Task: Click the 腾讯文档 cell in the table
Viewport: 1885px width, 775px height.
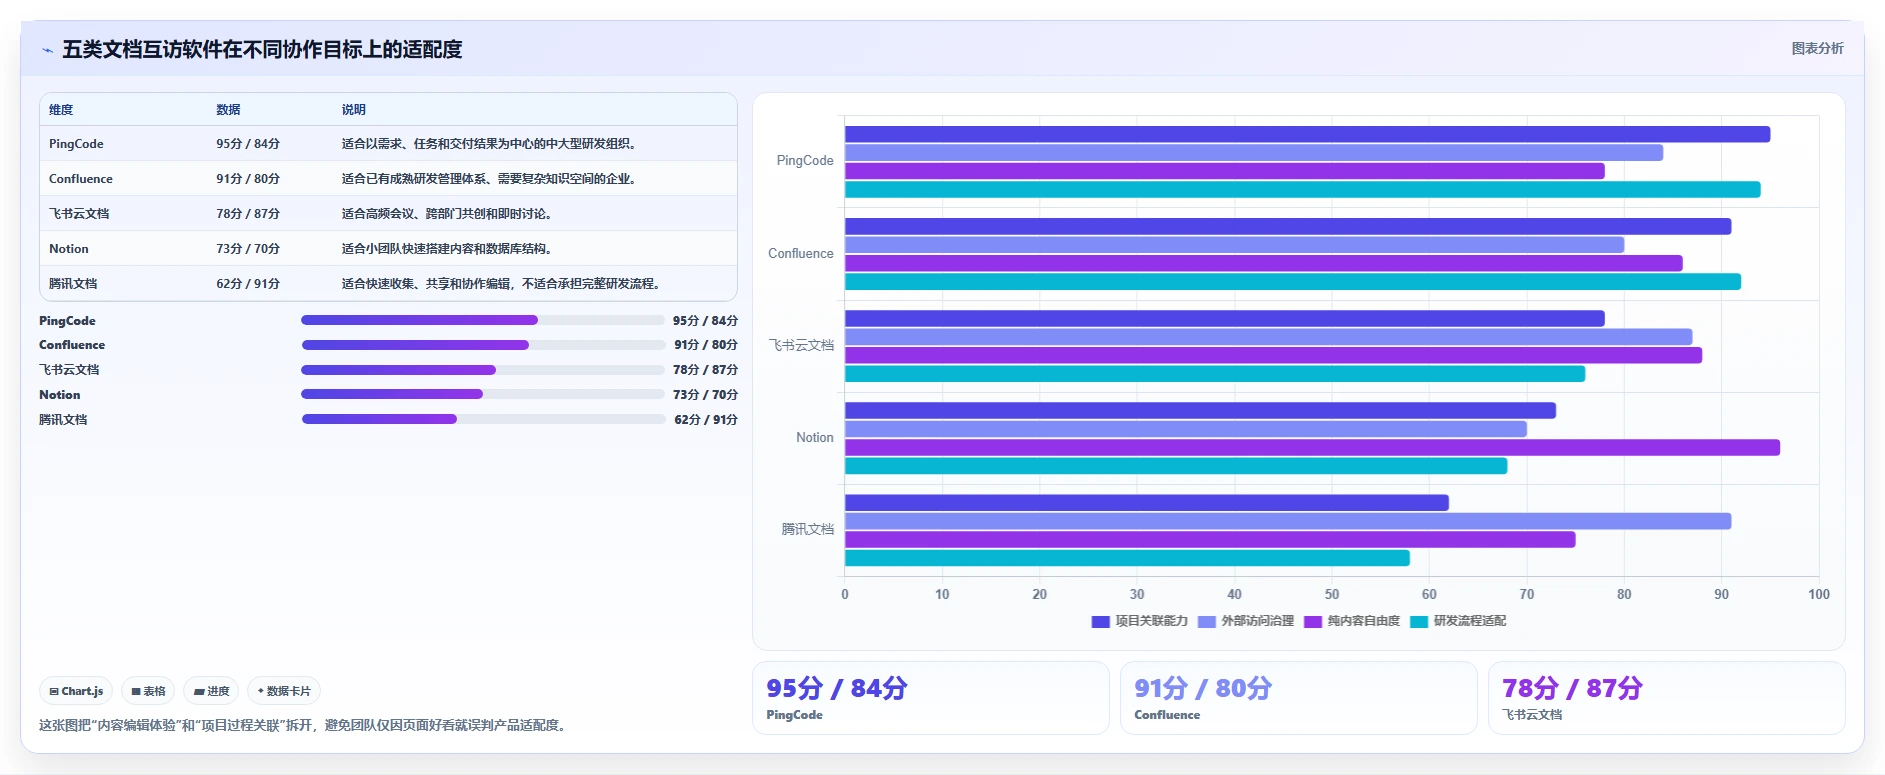Action: [73, 284]
